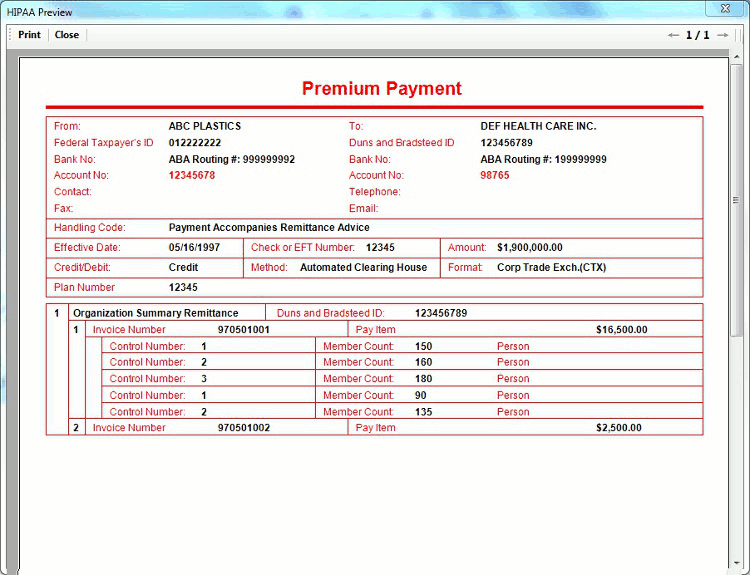
Task: Go to next page with right arrow
Action: point(722,35)
